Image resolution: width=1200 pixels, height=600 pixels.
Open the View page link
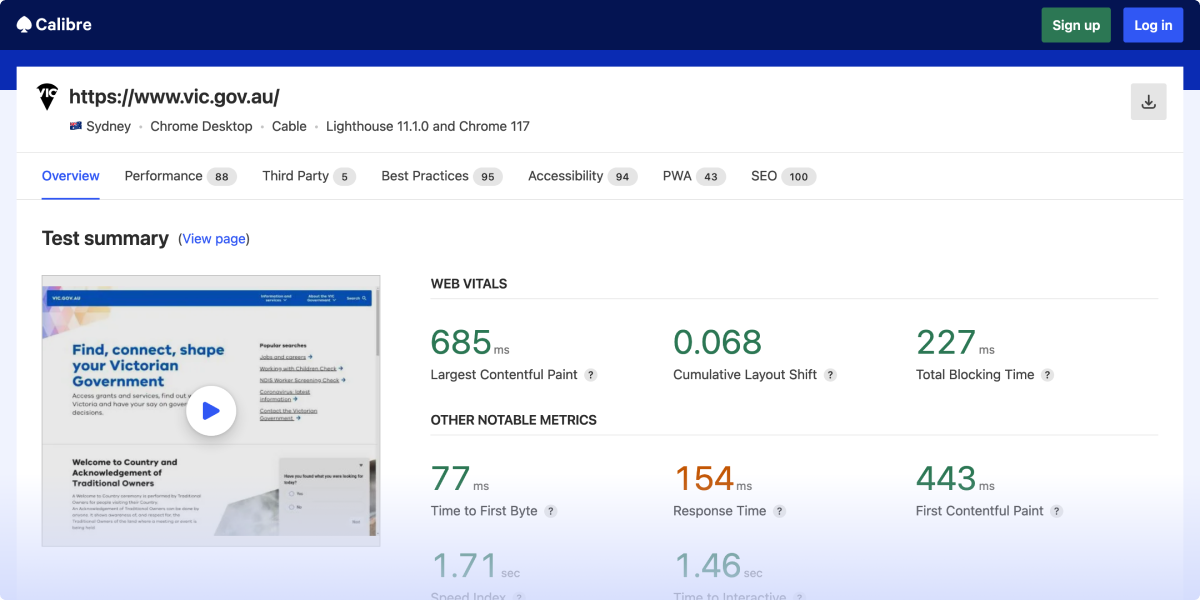(x=213, y=238)
